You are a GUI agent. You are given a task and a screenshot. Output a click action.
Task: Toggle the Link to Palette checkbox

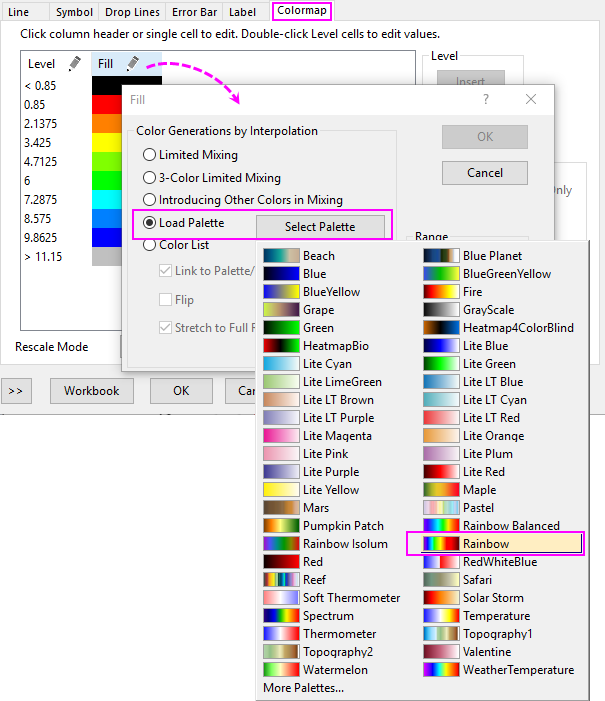click(x=165, y=270)
